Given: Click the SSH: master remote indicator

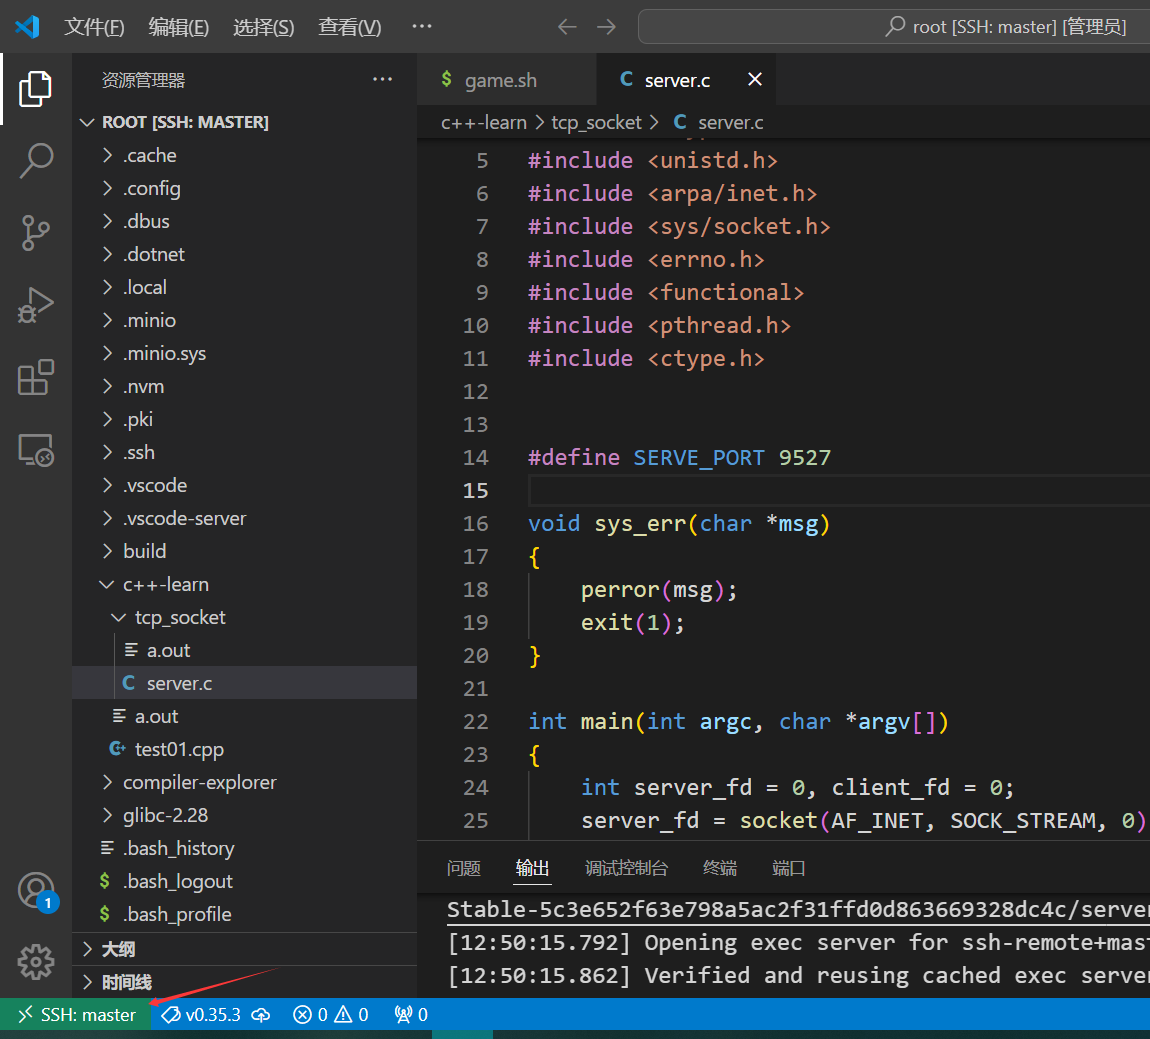Looking at the screenshot, I should 76,1015.
